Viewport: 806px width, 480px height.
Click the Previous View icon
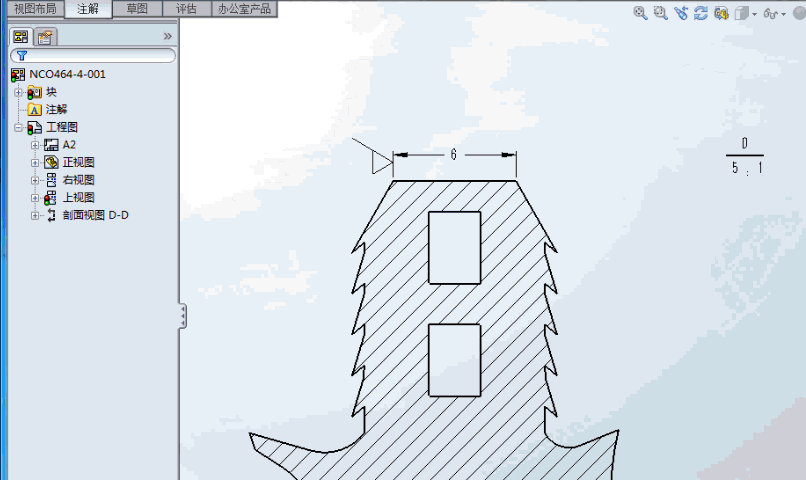(x=681, y=13)
